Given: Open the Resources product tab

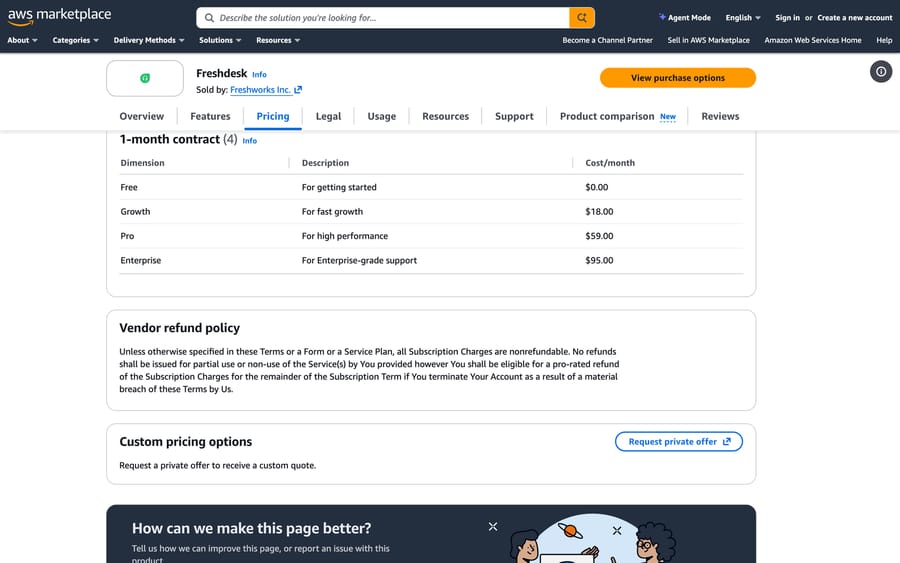Looking at the screenshot, I should tap(445, 116).
